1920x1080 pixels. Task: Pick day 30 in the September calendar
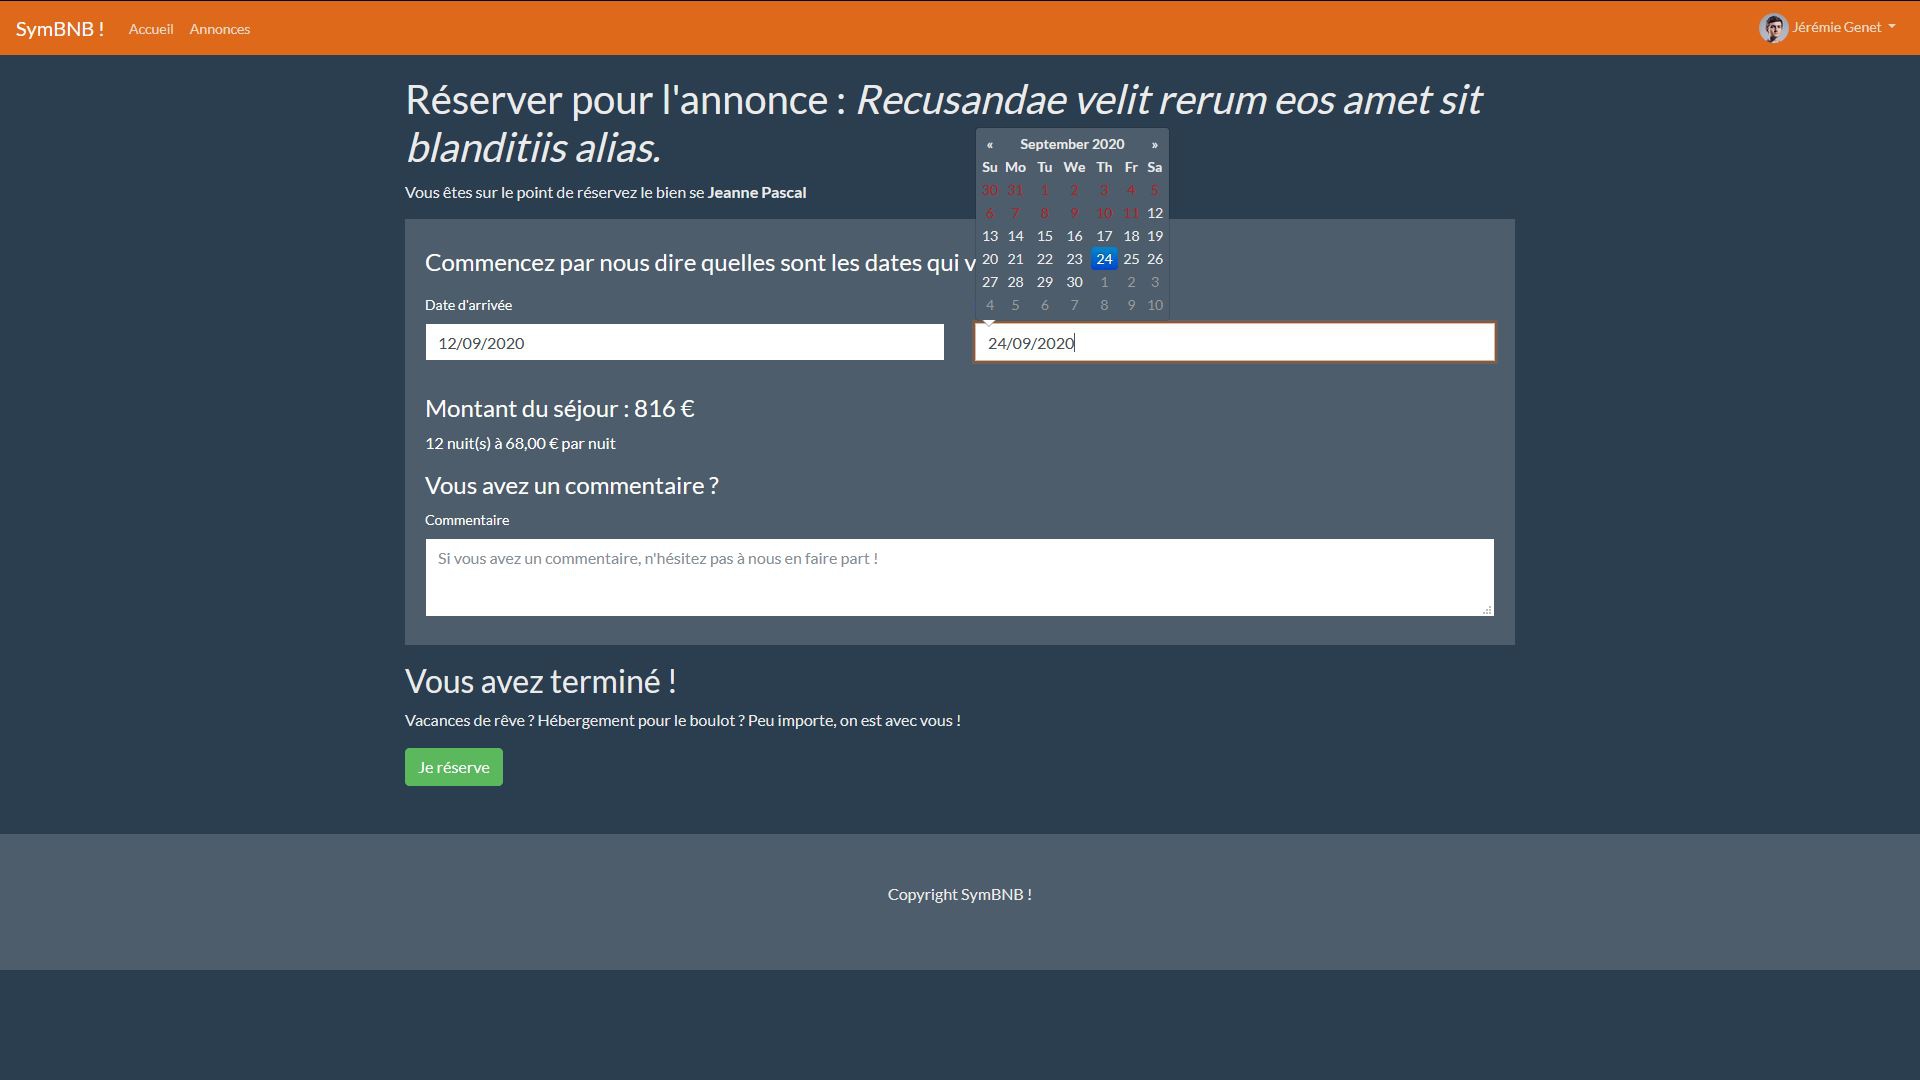[1074, 282]
